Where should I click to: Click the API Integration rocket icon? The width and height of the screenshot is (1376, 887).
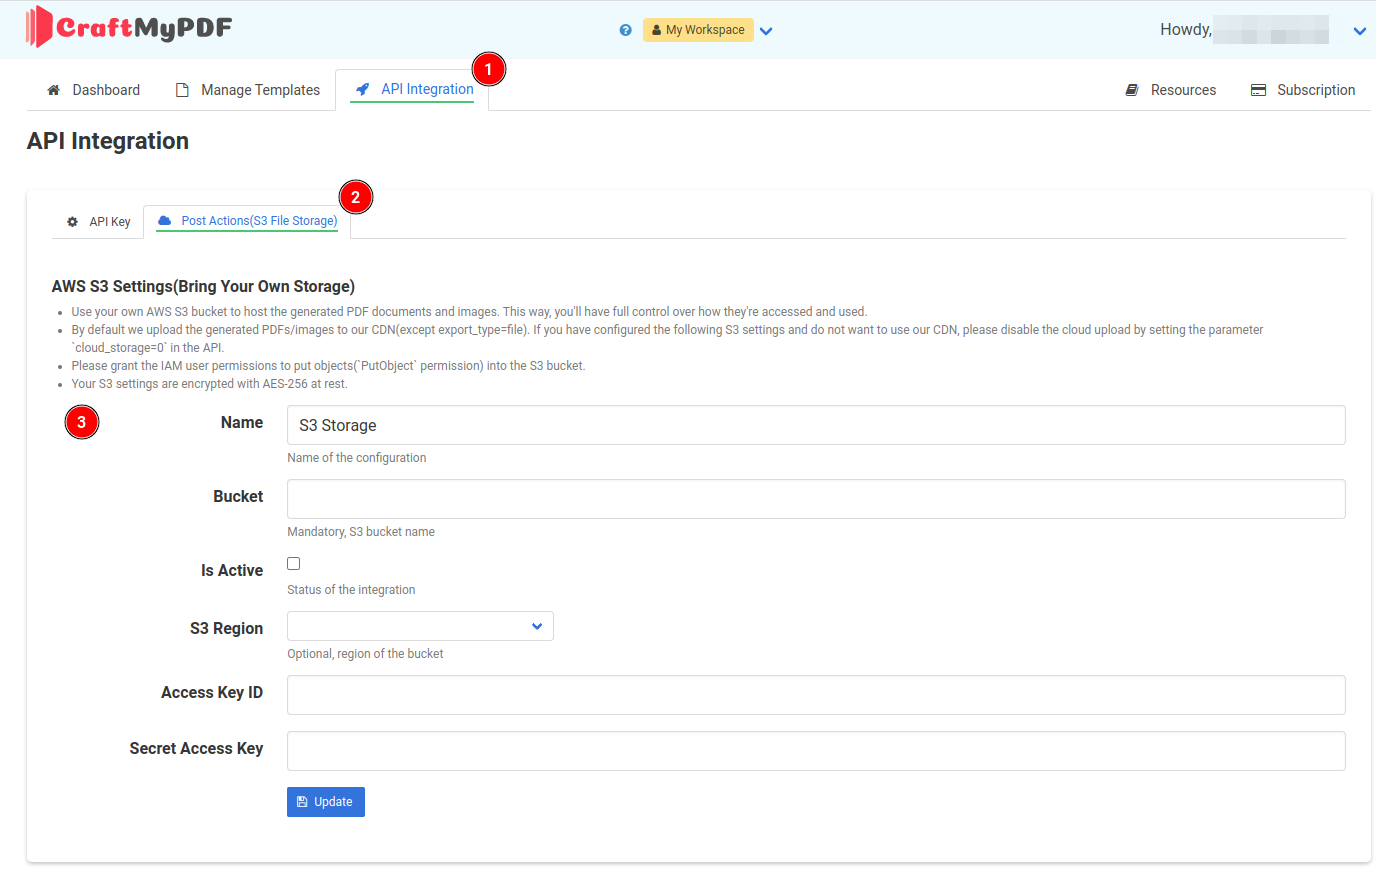coord(363,89)
